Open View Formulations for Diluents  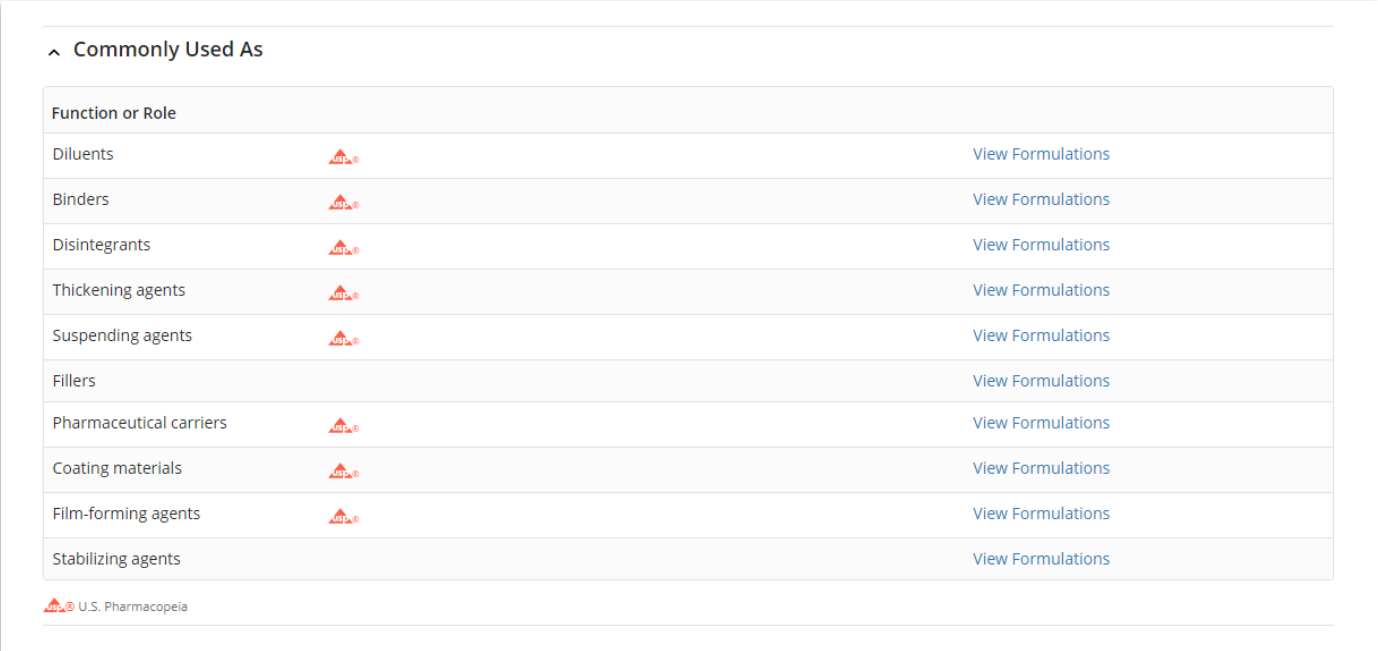(1041, 154)
